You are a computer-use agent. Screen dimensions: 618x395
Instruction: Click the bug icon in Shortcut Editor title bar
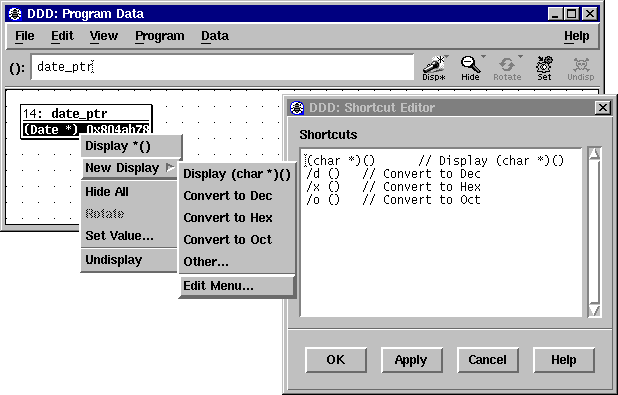tap(297, 107)
